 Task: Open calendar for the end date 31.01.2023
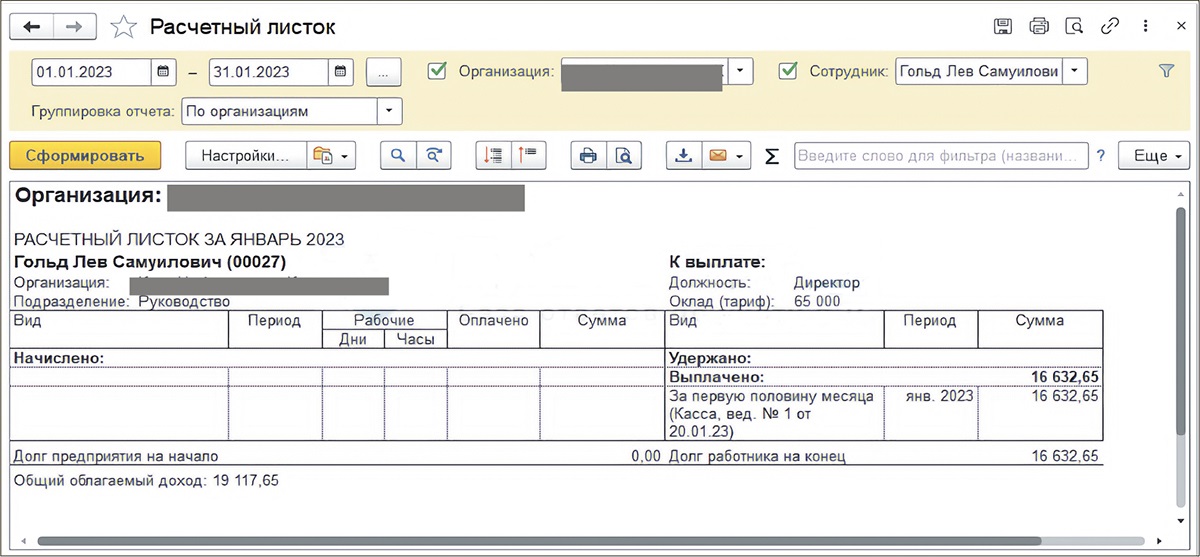341,72
